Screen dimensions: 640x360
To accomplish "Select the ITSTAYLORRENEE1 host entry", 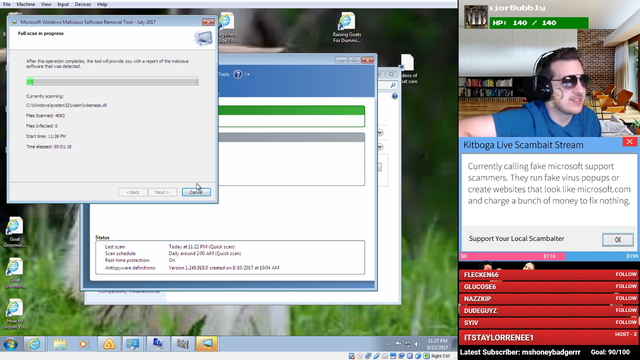I will coord(549,338).
